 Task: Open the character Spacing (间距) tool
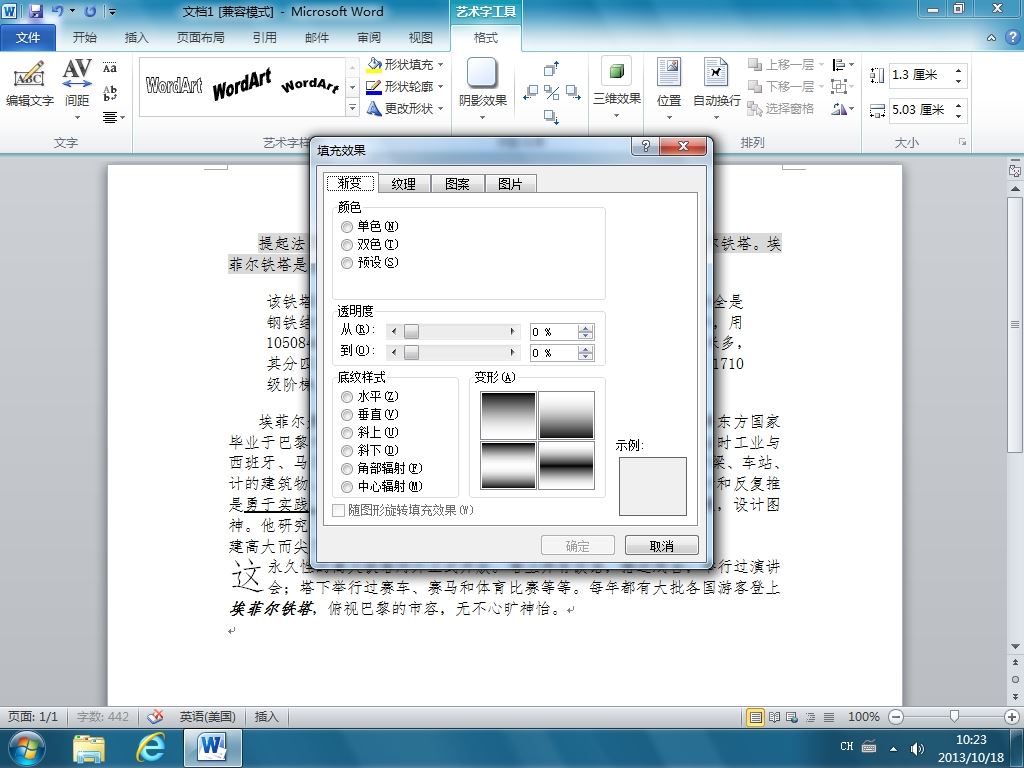pyautogui.click(x=77, y=89)
